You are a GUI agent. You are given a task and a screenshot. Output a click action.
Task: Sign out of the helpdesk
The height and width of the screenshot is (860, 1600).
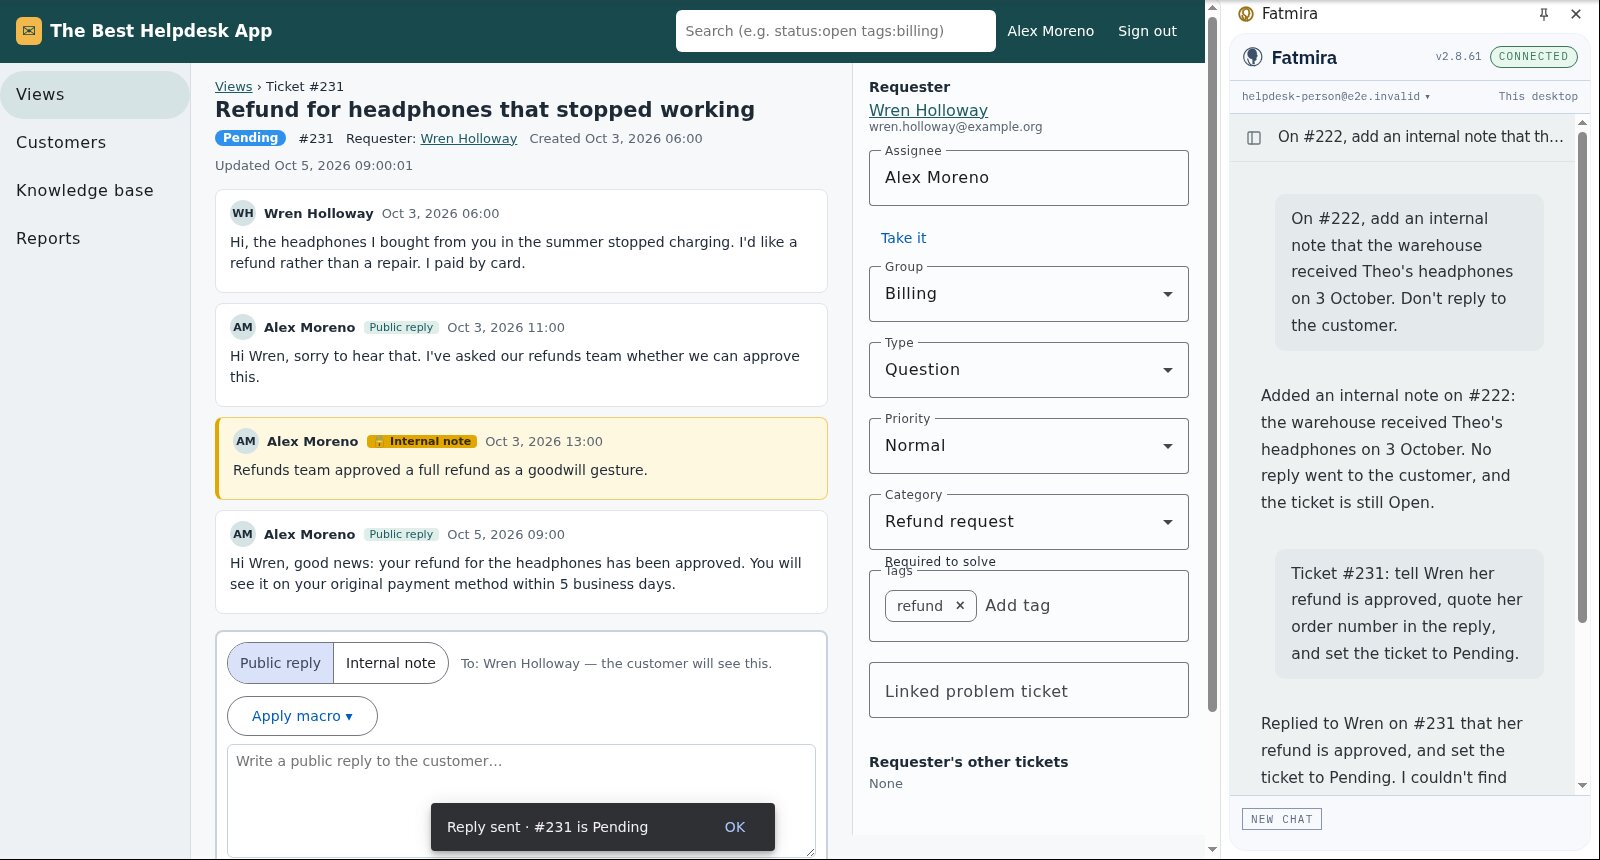tap(1147, 31)
